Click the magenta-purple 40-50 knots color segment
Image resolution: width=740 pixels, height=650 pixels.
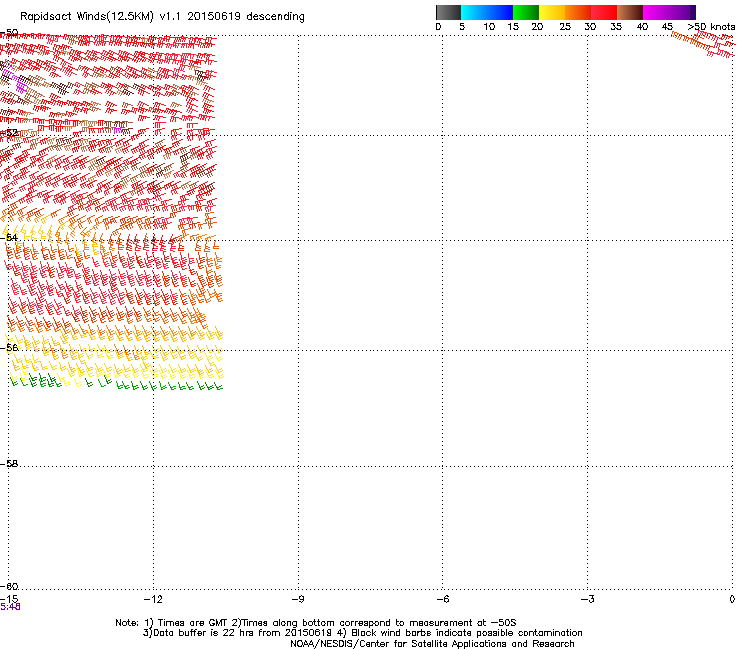pos(669,12)
